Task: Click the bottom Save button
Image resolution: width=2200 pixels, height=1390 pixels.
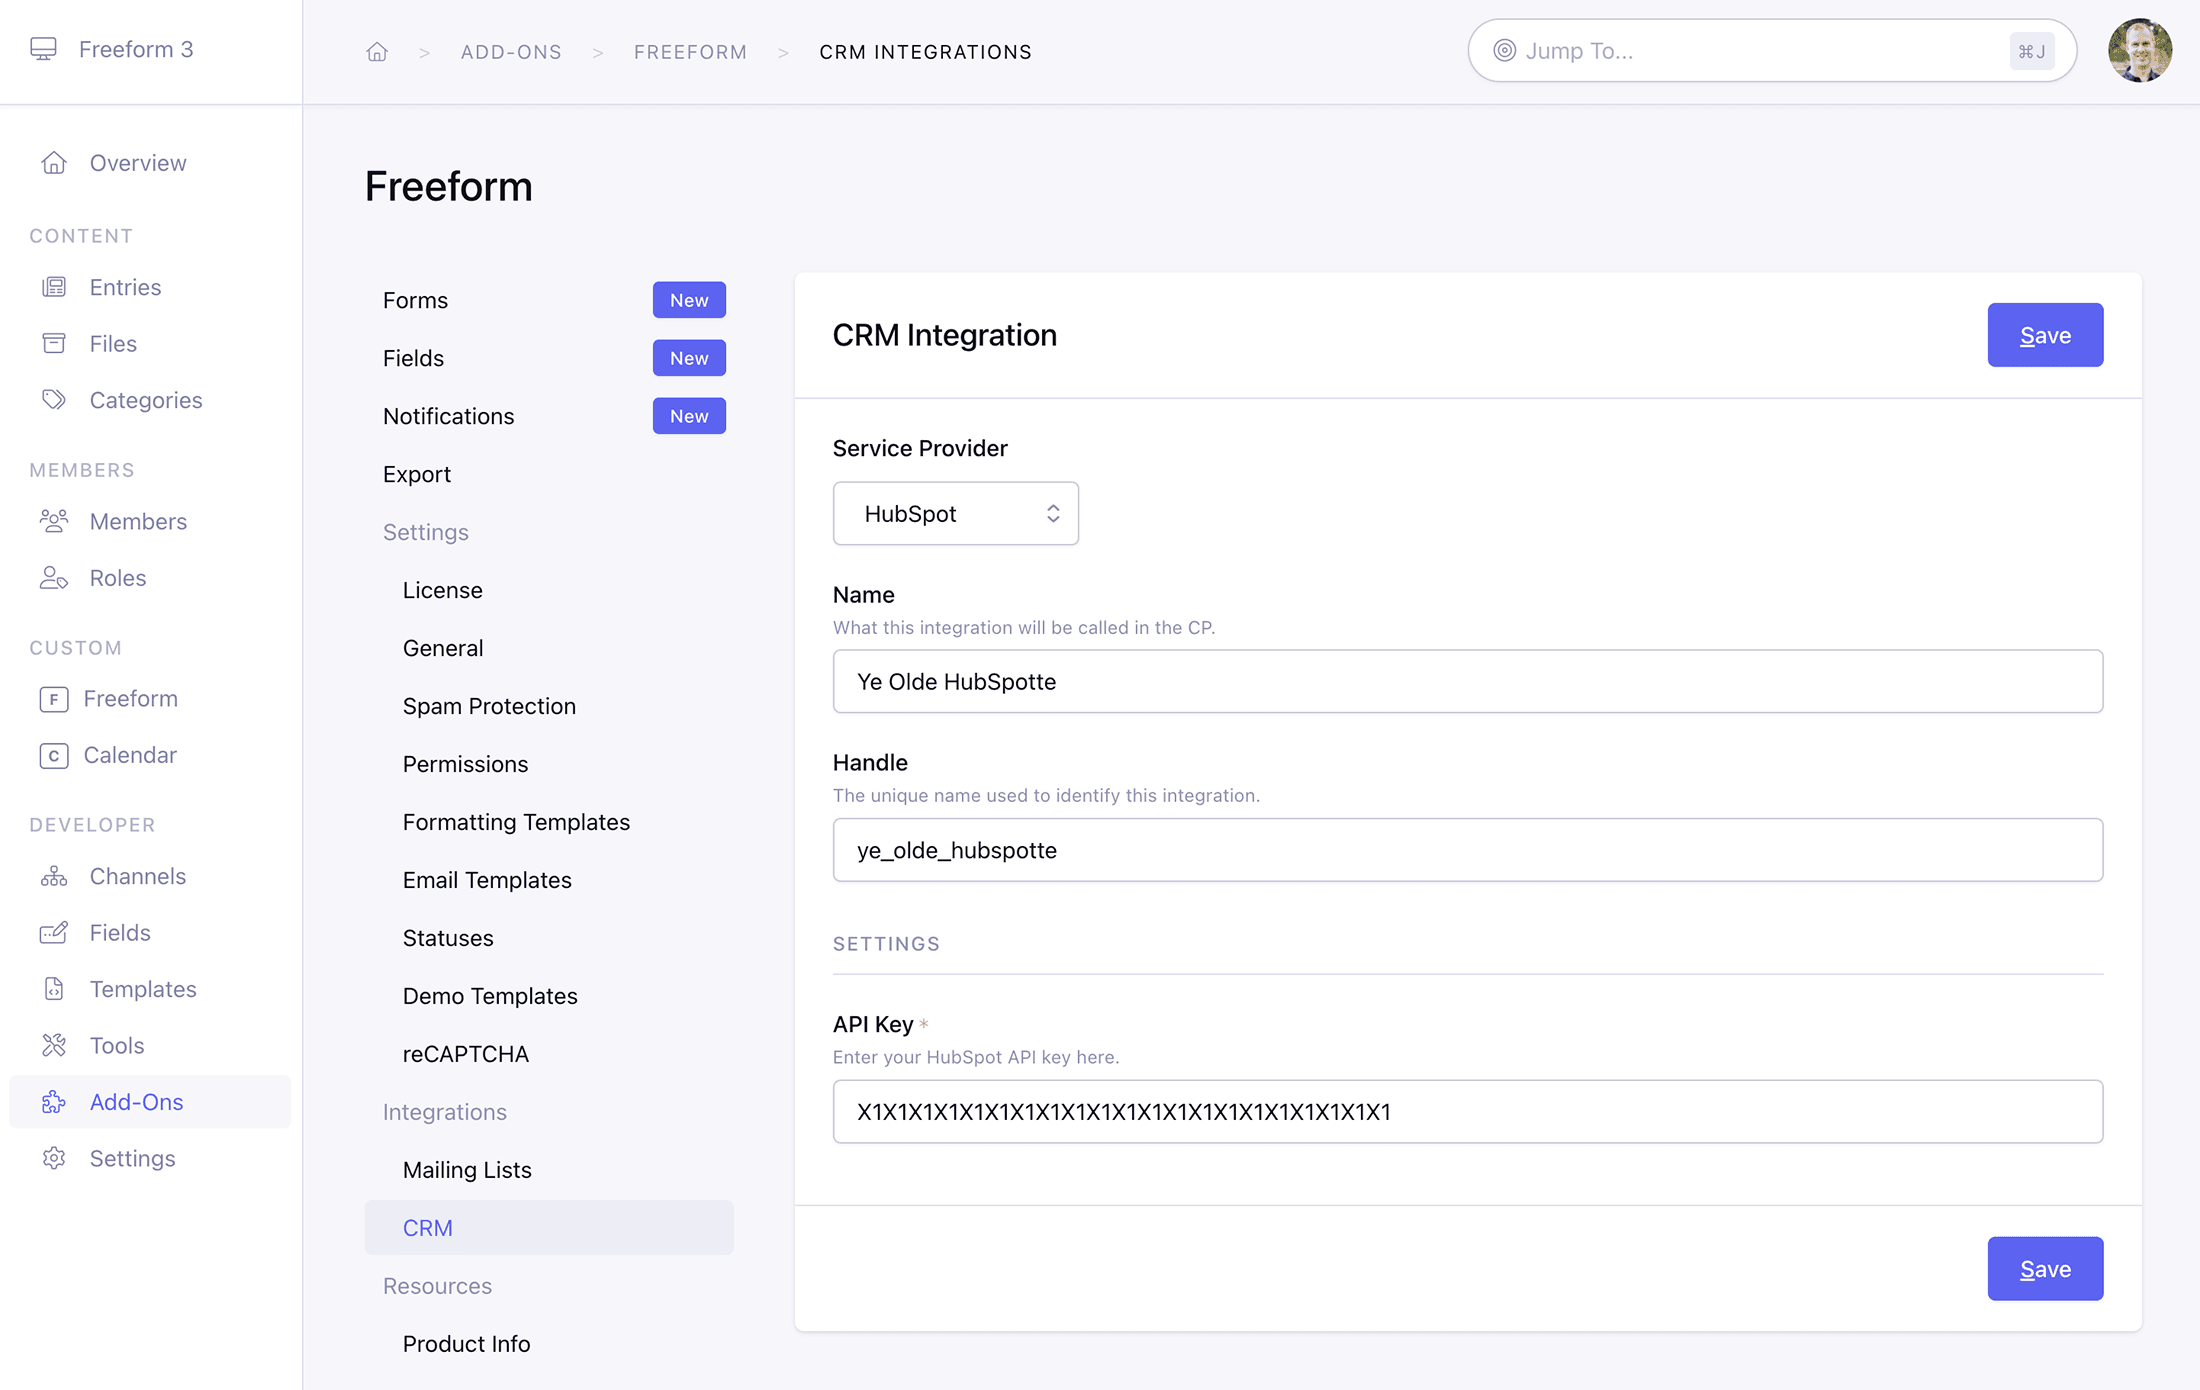Action: (x=2046, y=1267)
